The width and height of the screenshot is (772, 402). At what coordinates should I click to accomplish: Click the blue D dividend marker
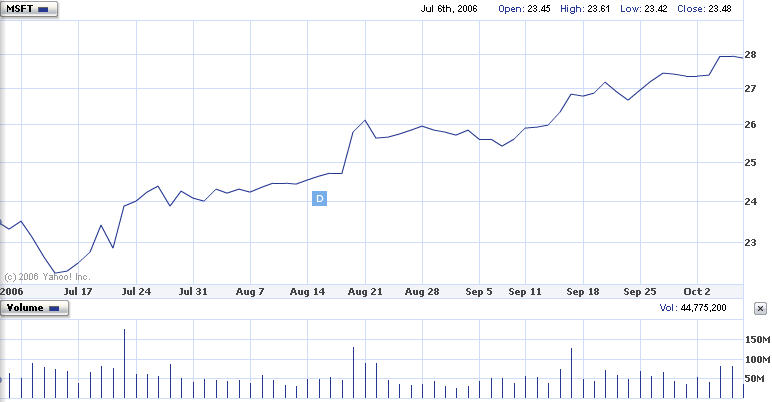(x=320, y=200)
